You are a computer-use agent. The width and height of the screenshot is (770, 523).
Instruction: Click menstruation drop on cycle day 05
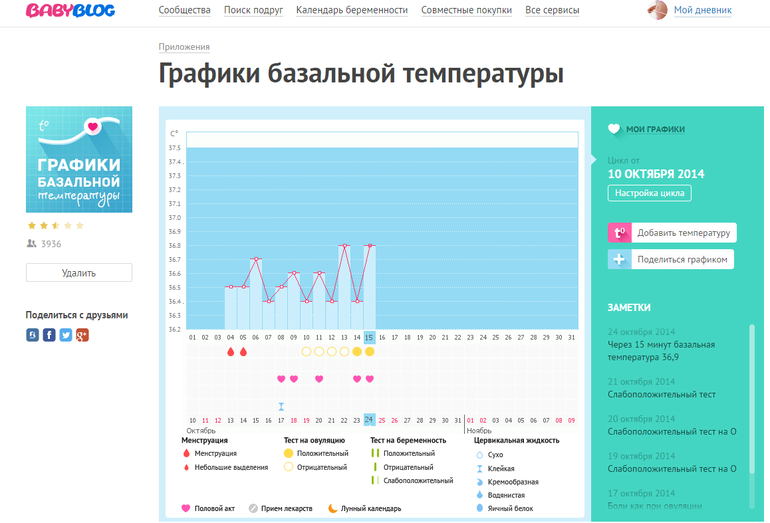pyautogui.click(x=243, y=352)
